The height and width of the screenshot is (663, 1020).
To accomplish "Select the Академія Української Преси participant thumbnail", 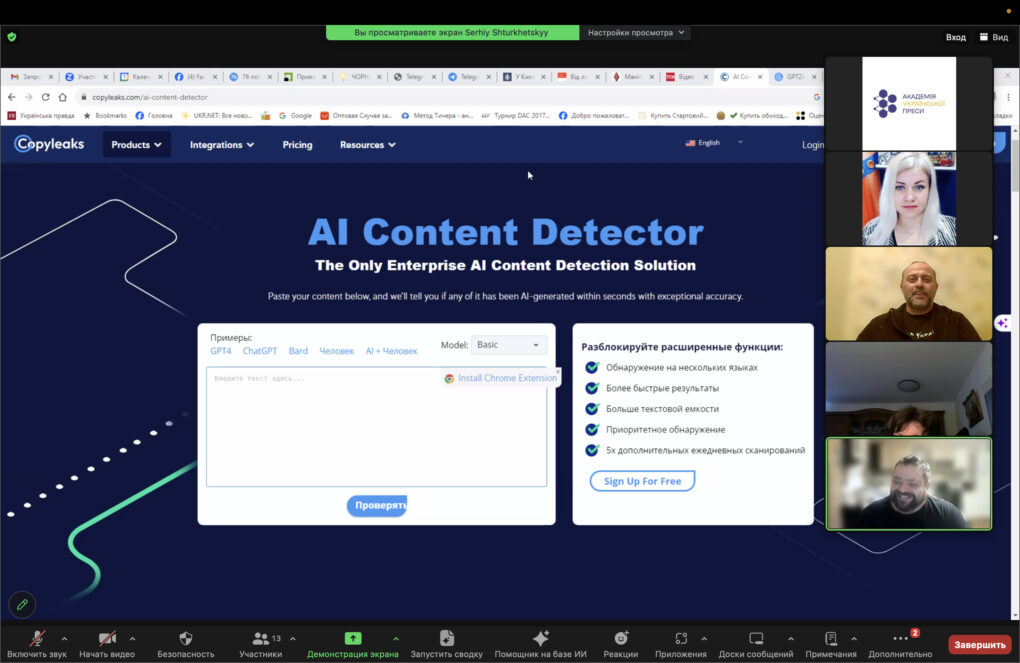I will (909, 103).
